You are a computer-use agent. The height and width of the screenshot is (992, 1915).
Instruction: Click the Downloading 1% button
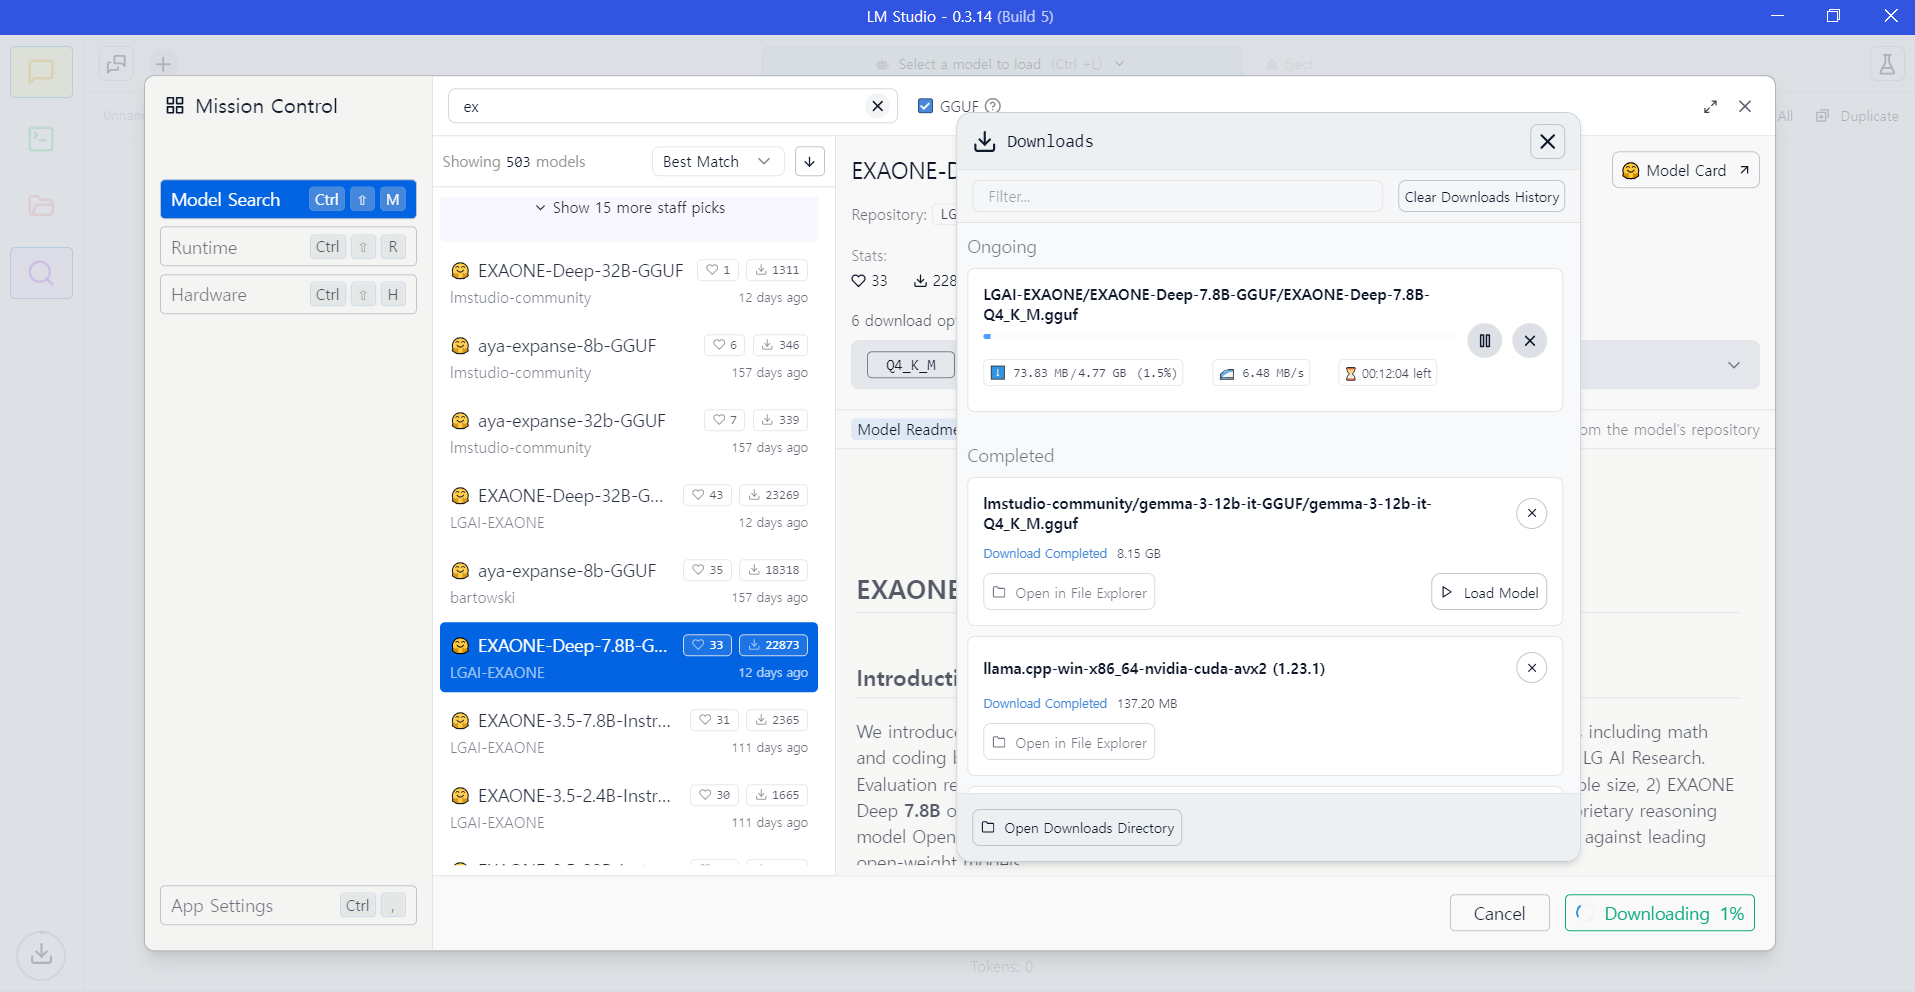pyautogui.click(x=1660, y=913)
